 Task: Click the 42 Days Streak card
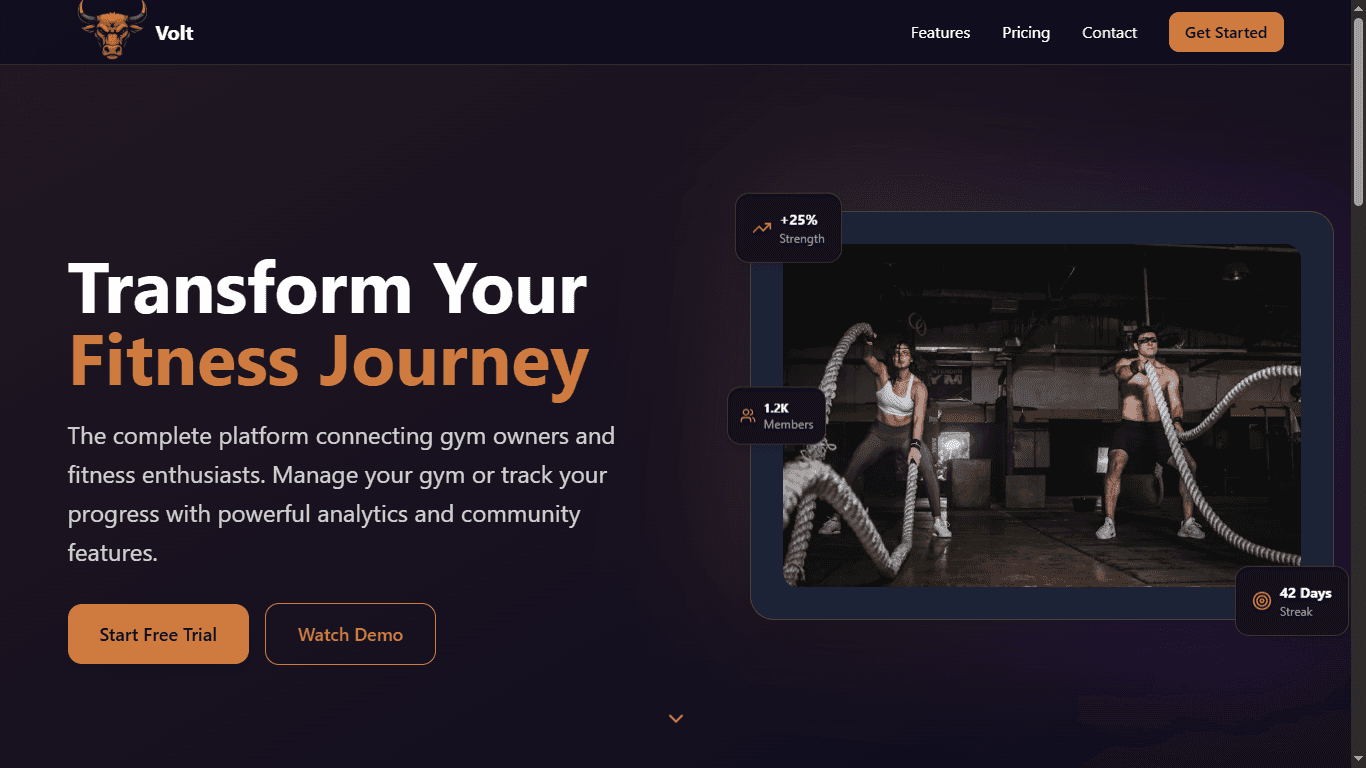coord(1291,601)
